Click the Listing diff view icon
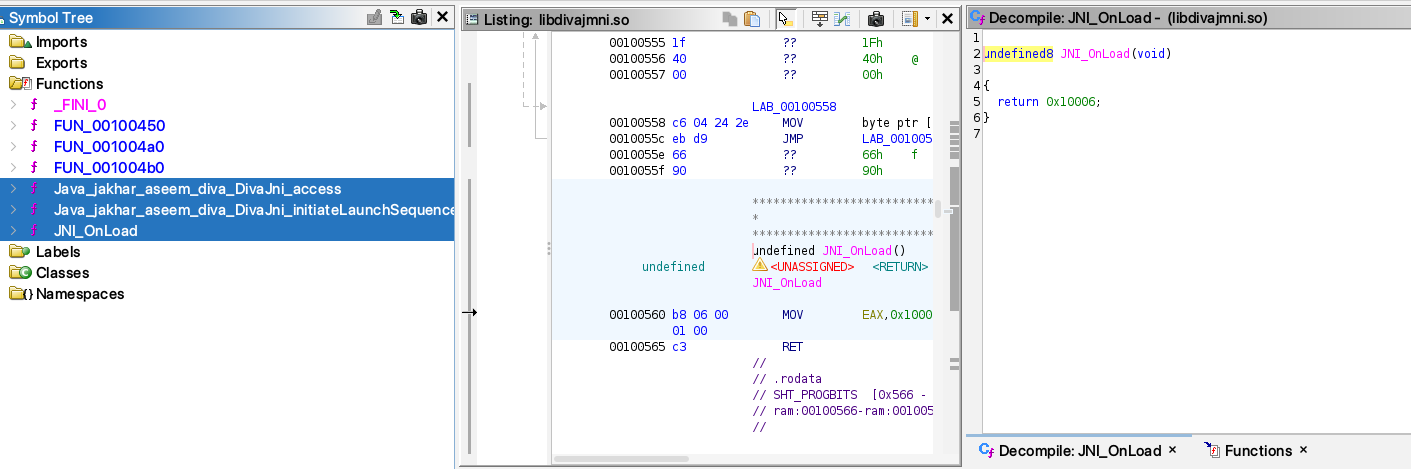 (843, 19)
